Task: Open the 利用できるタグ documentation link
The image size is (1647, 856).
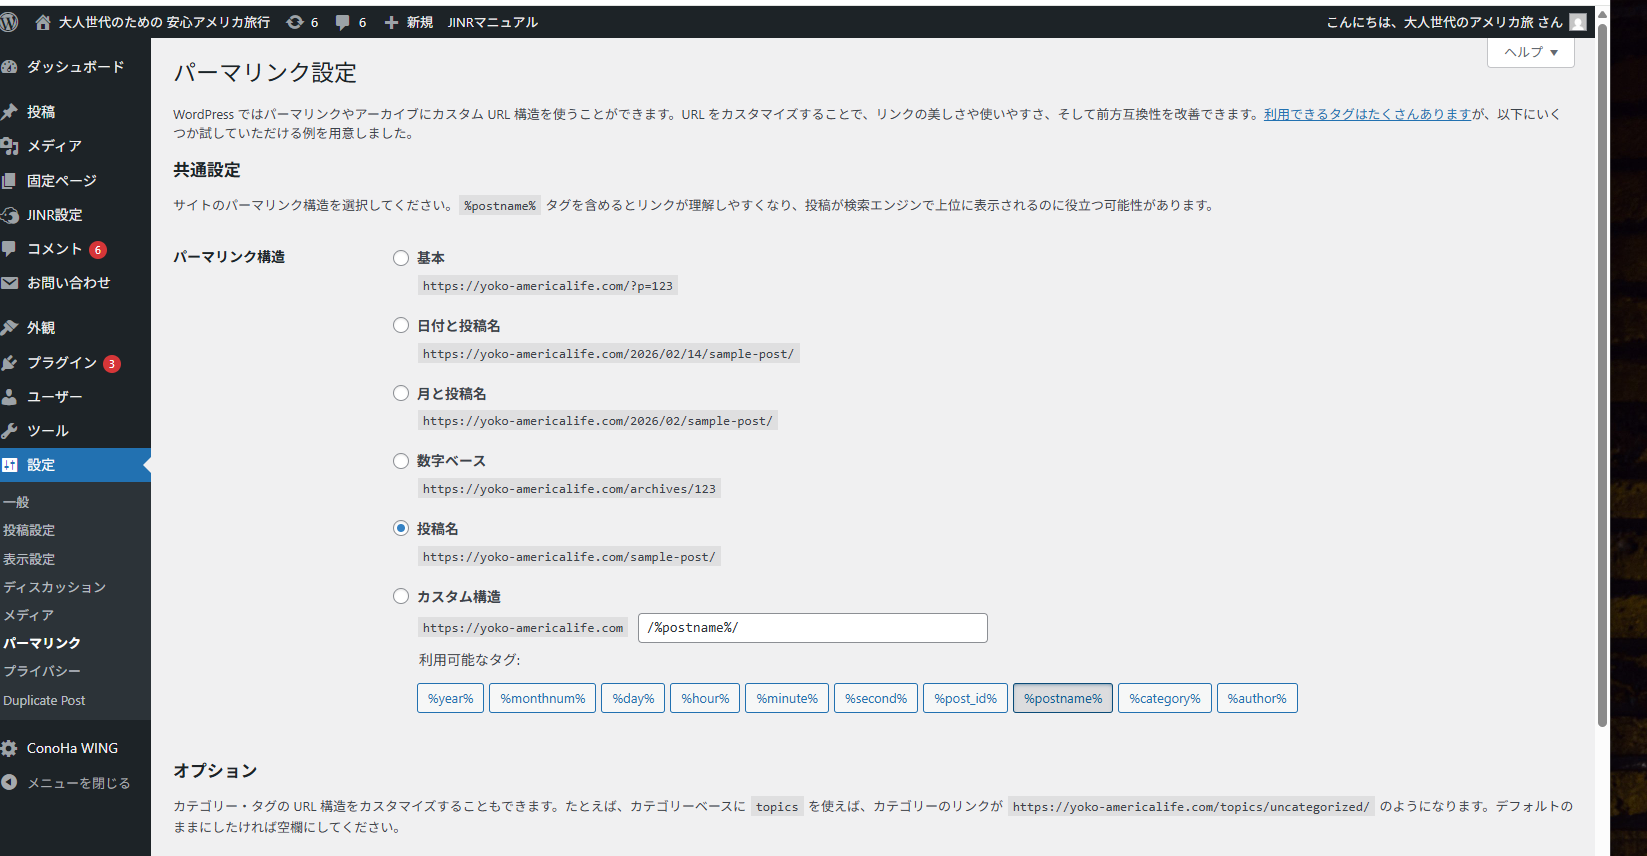Action: click(1367, 114)
